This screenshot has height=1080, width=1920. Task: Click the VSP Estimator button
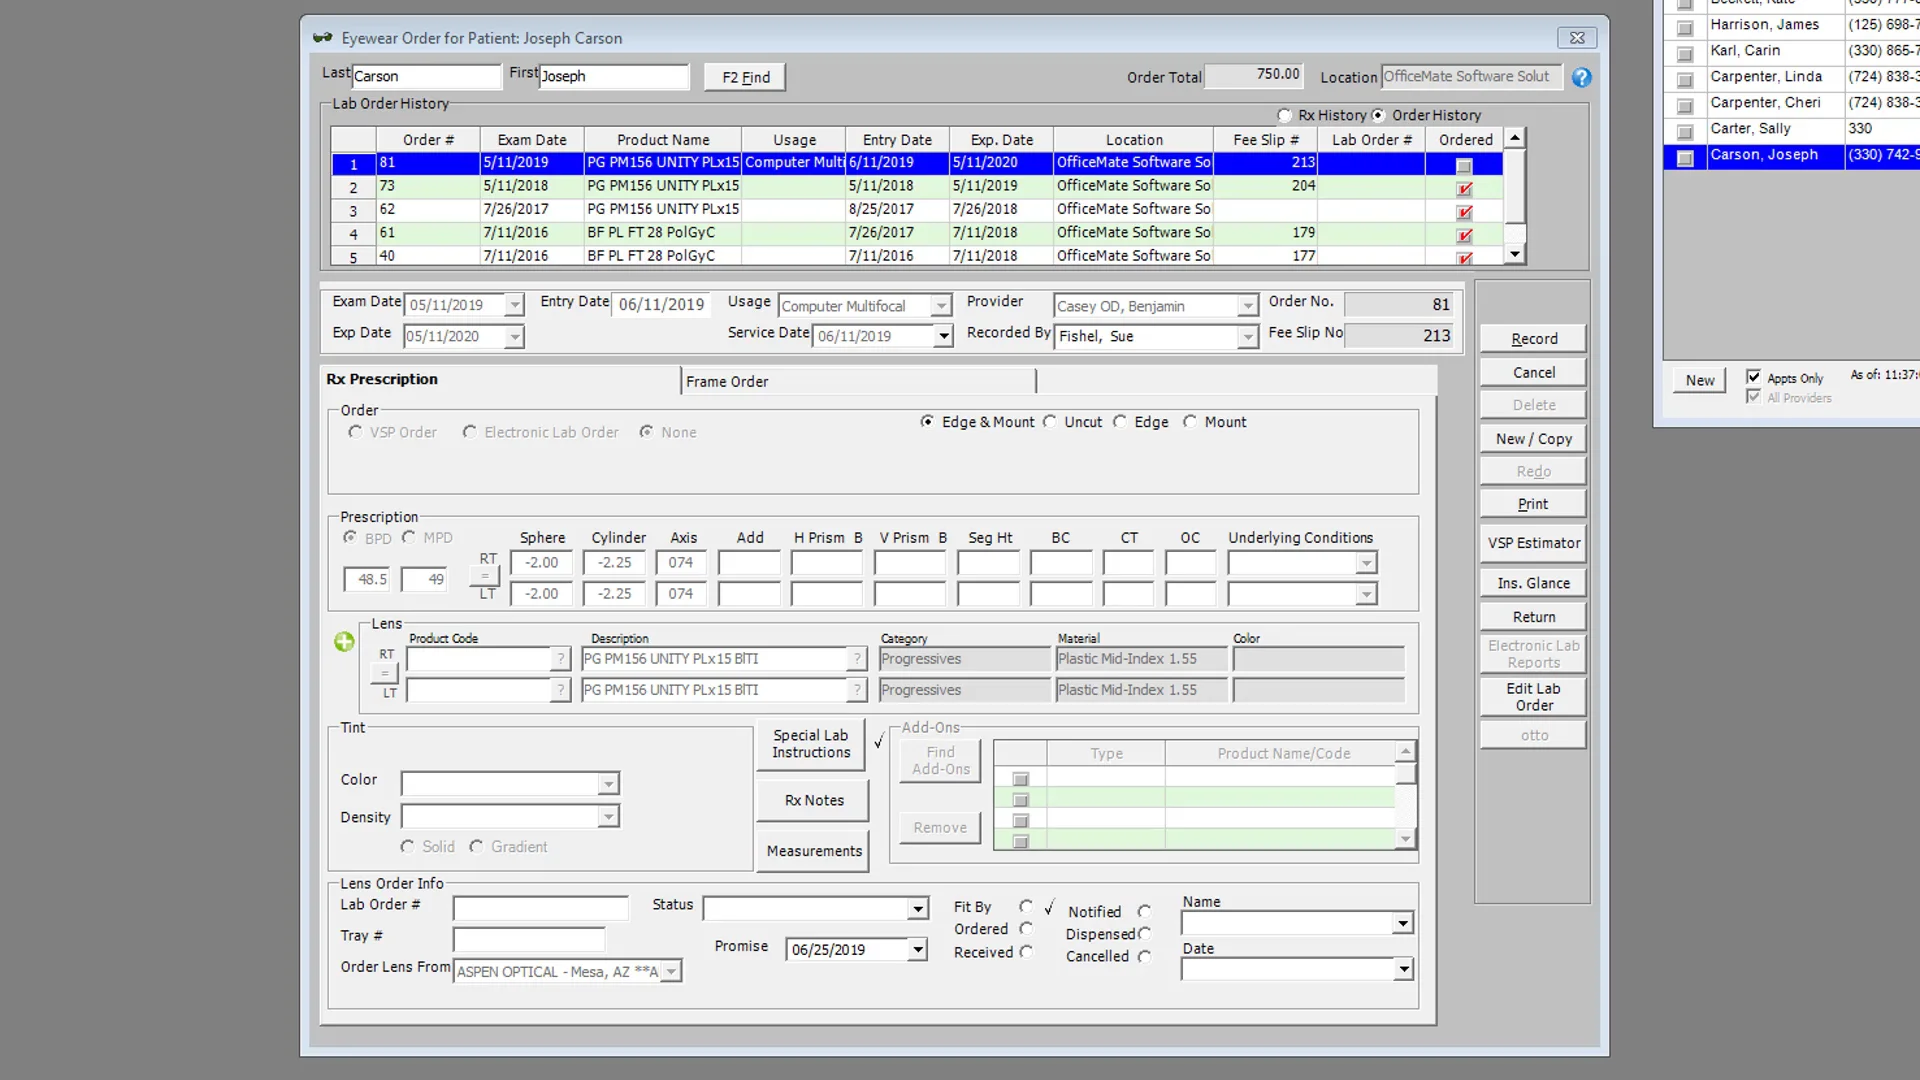point(1533,543)
